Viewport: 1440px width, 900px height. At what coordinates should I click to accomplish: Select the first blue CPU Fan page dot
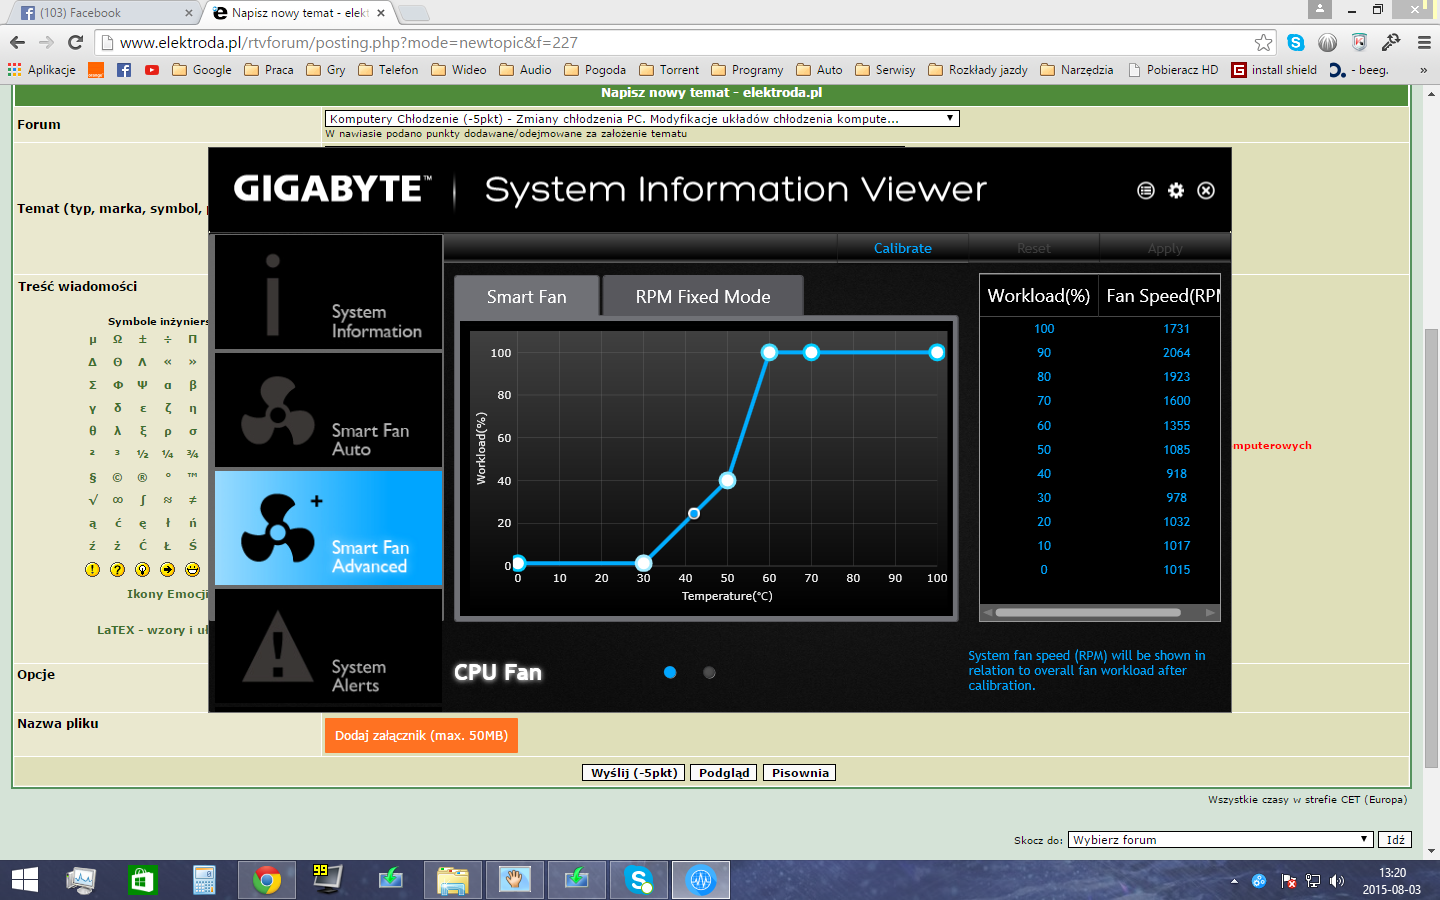(670, 672)
